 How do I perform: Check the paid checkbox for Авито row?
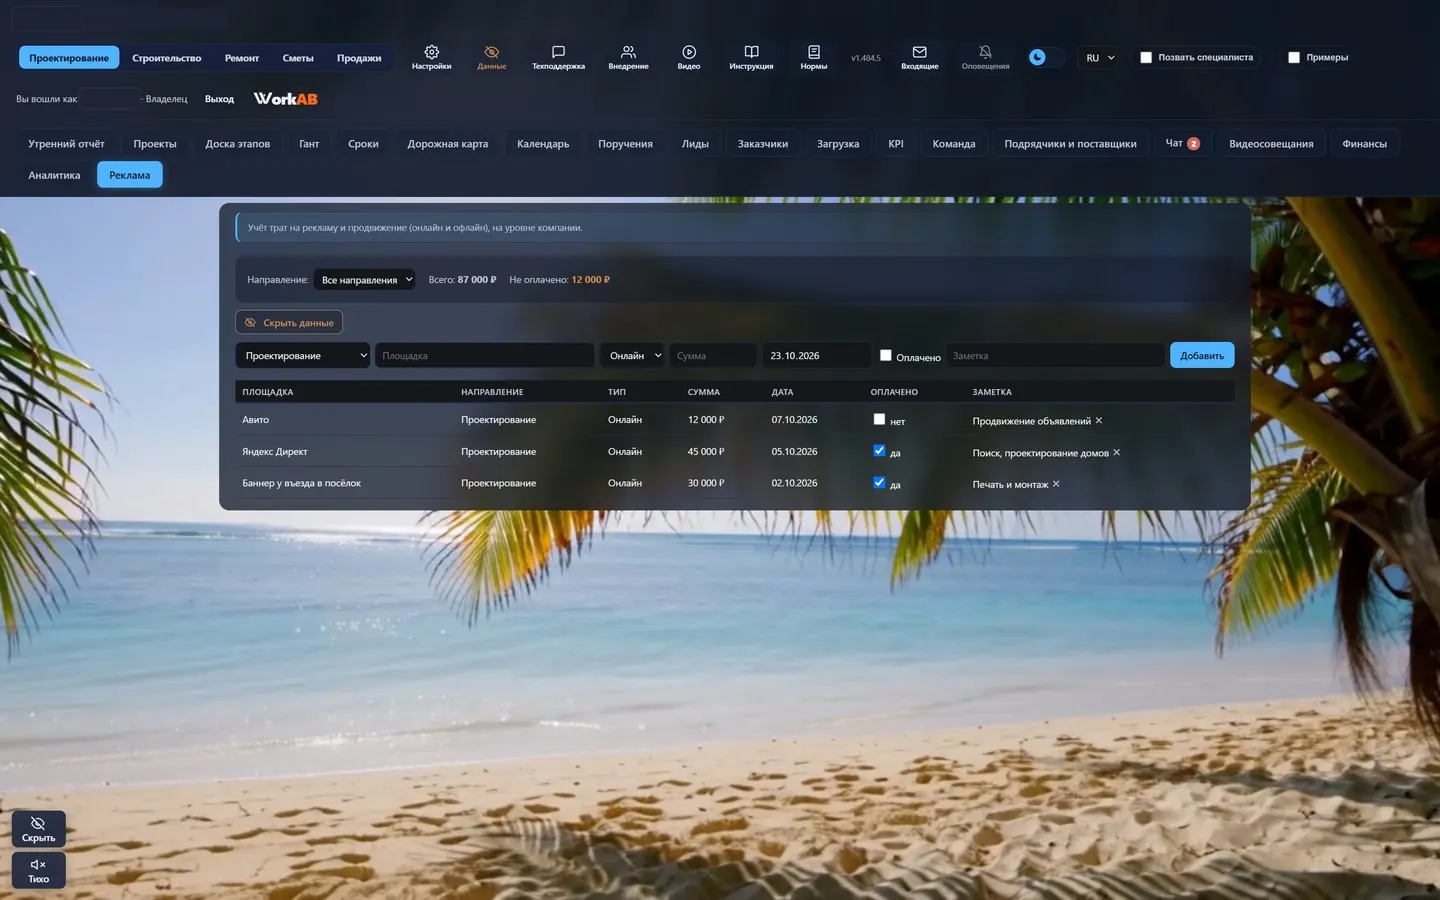coord(879,419)
